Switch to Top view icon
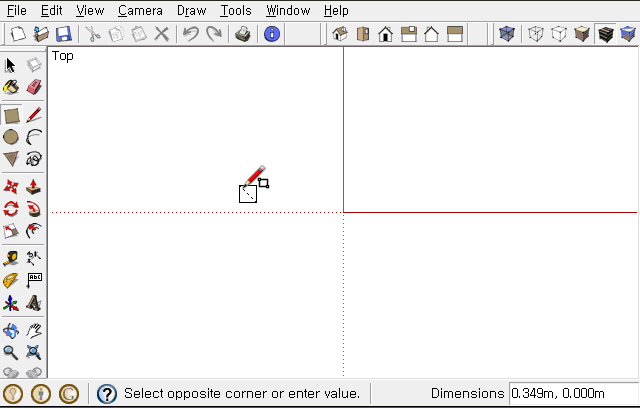 click(x=362, y=34)
